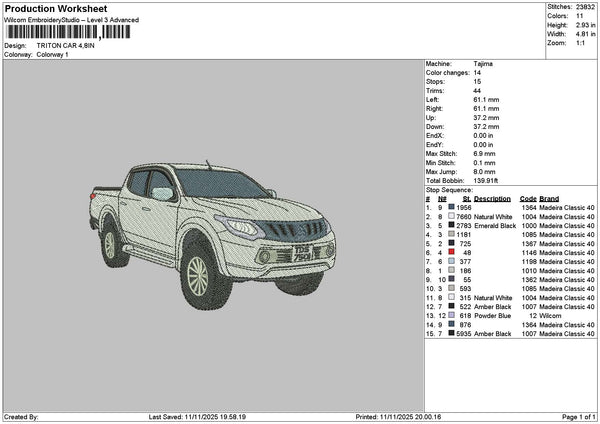
Task: Click the zoom value '1:1'
Action: 580,43
